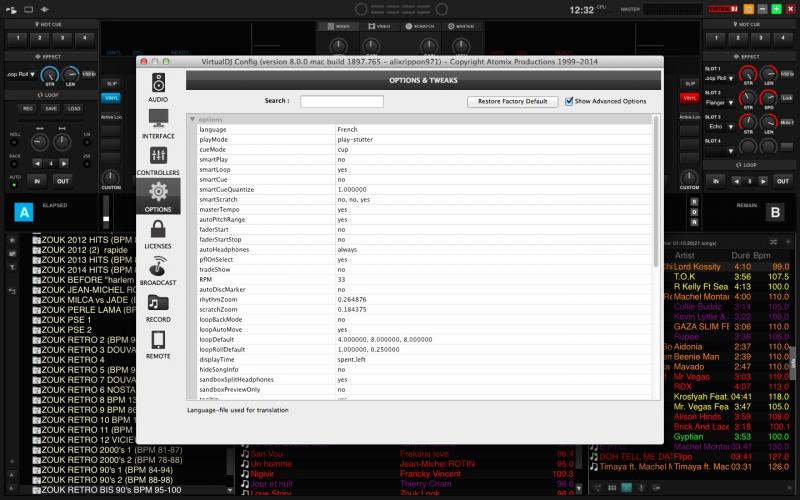The width and height of the screenshot is (800, 500).
Task: Uncheck Show Advanced Options checkbox
Action: tap(569, 101)
